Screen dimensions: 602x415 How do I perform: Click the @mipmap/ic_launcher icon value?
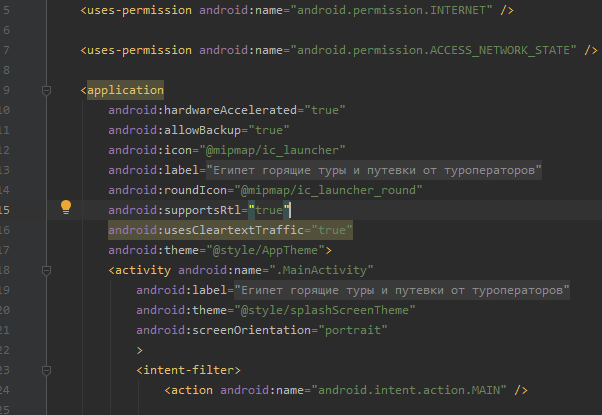[272, 150]
